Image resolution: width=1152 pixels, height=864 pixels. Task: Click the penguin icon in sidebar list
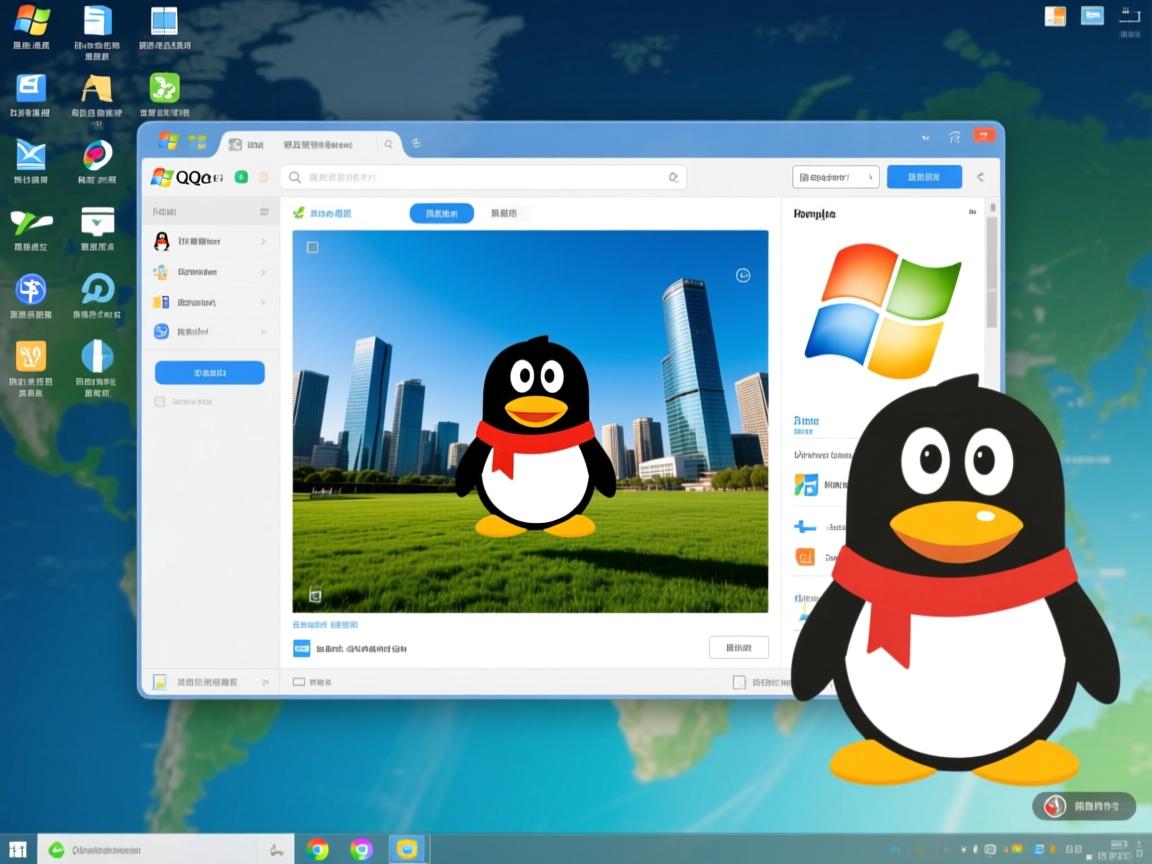coord(161,241)
